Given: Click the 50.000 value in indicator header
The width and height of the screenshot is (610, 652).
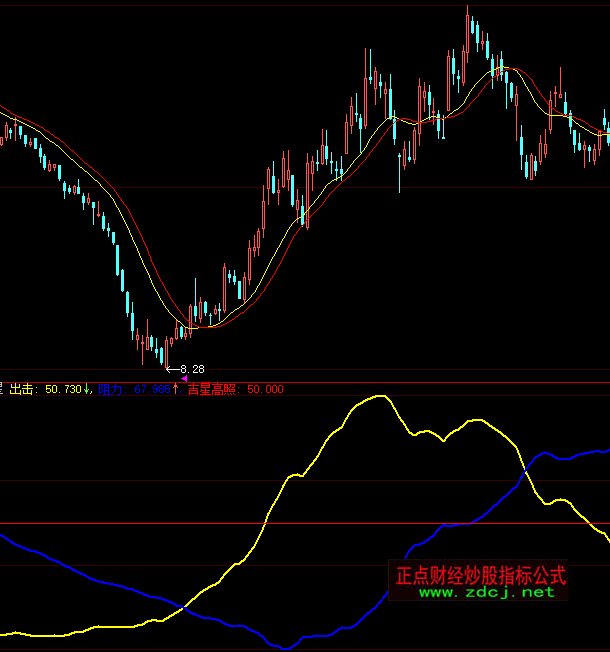Looking at the screenshot, I should 265,389.
